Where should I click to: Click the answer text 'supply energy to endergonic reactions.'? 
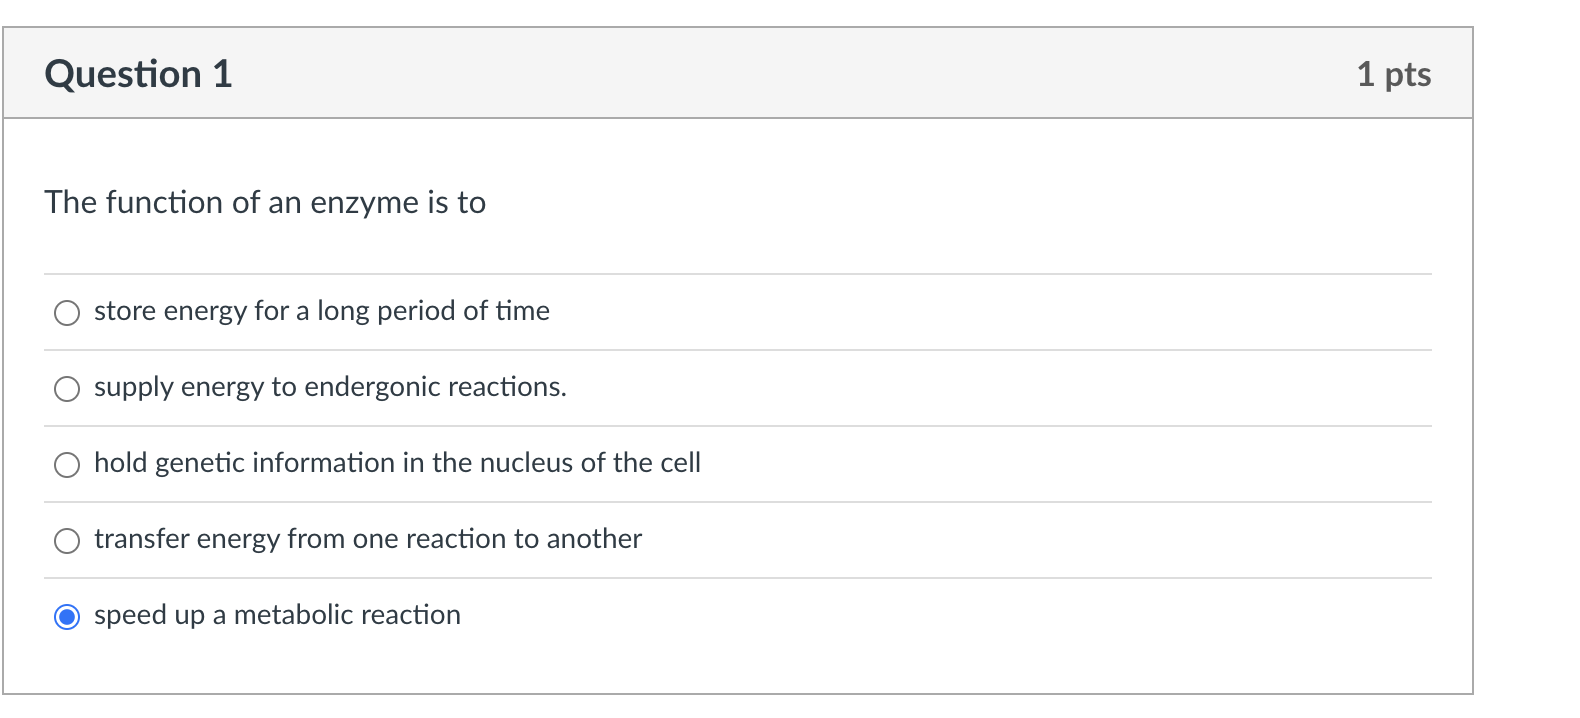pyautogui.click(x=330, y=387)
